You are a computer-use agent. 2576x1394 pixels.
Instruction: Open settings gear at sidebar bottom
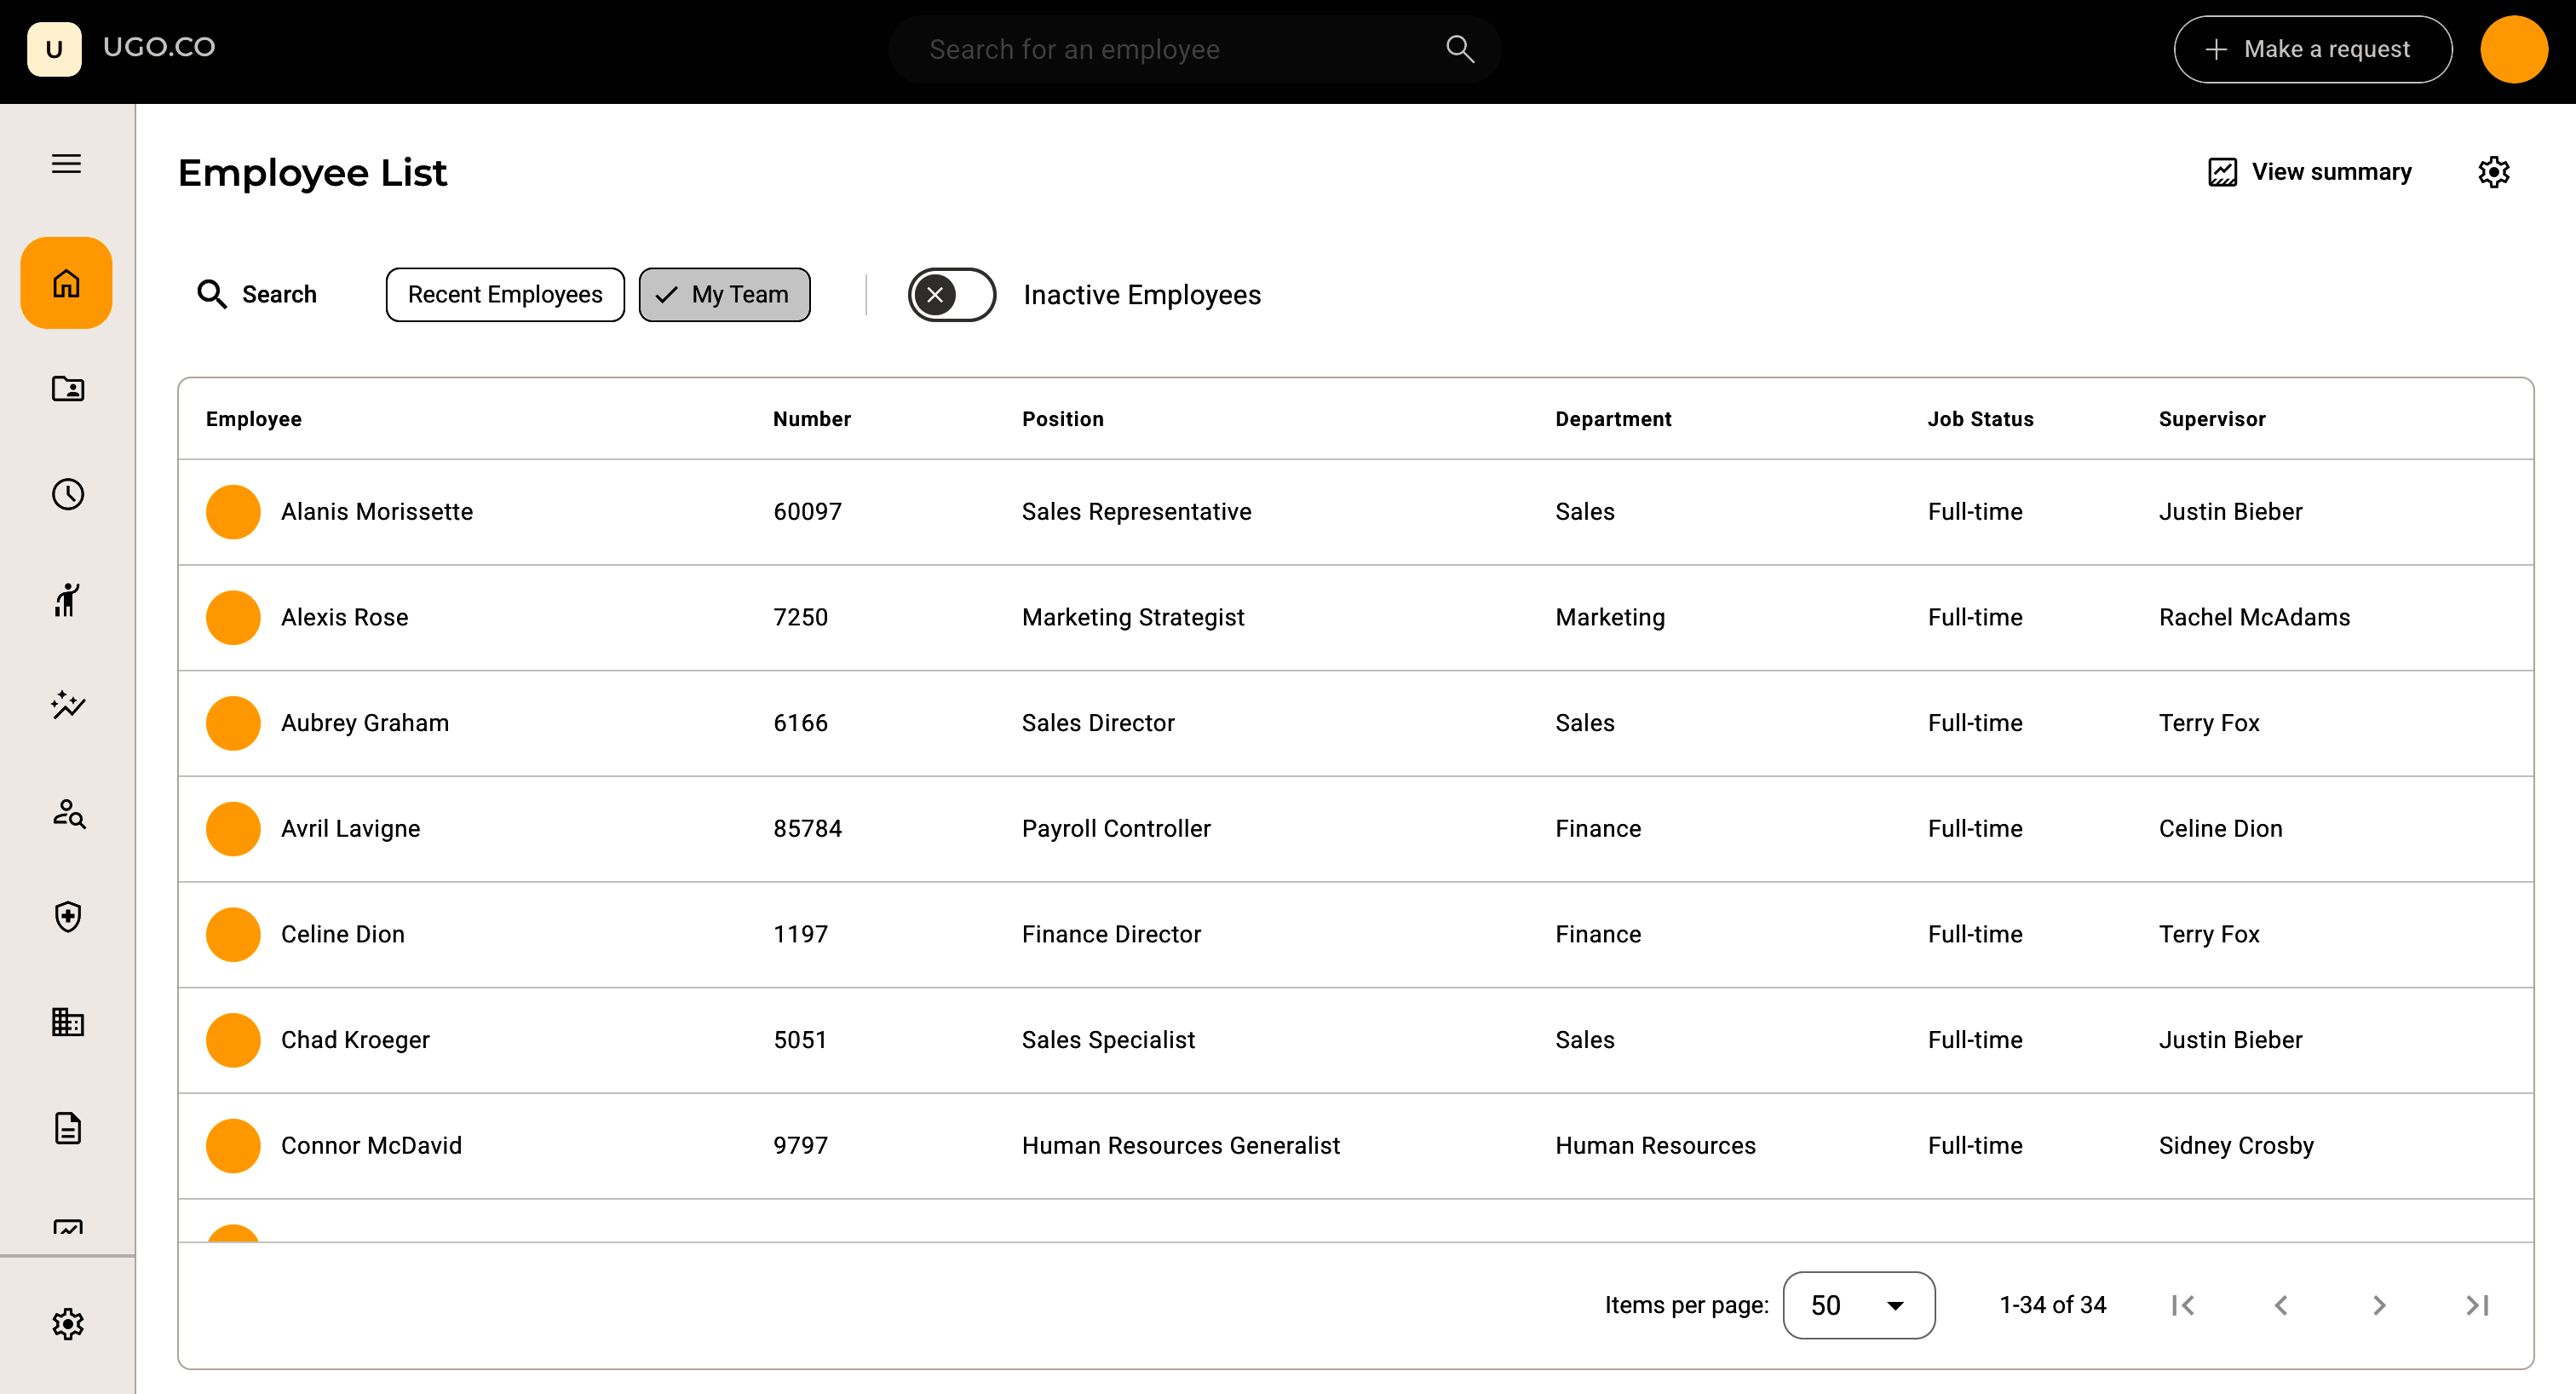click(x=67, y=1324)
